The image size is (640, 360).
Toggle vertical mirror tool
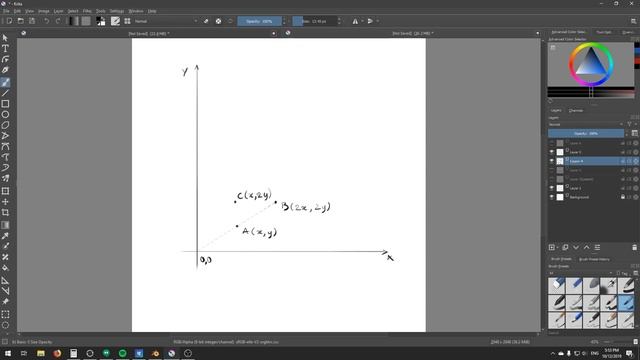click(x=370, y=21)
